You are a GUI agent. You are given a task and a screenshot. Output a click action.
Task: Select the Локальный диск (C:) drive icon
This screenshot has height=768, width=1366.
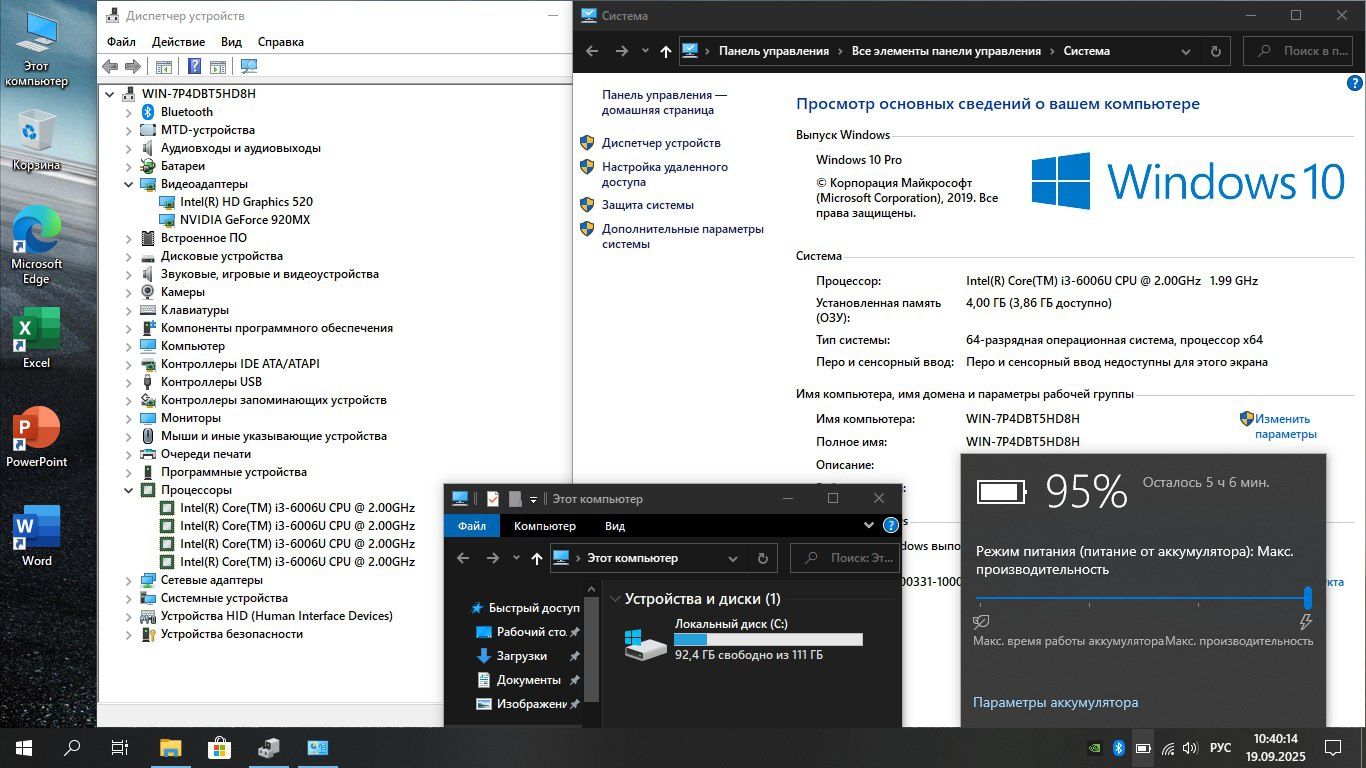645,644
